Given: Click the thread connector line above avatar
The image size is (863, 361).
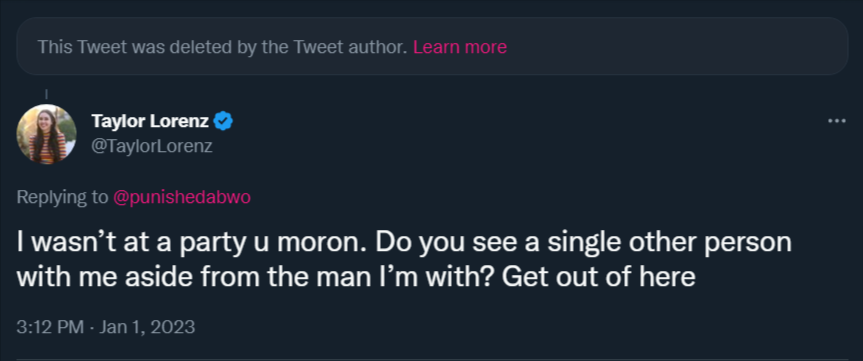Looking at the screenshot, I should click(x=46, y=94).
